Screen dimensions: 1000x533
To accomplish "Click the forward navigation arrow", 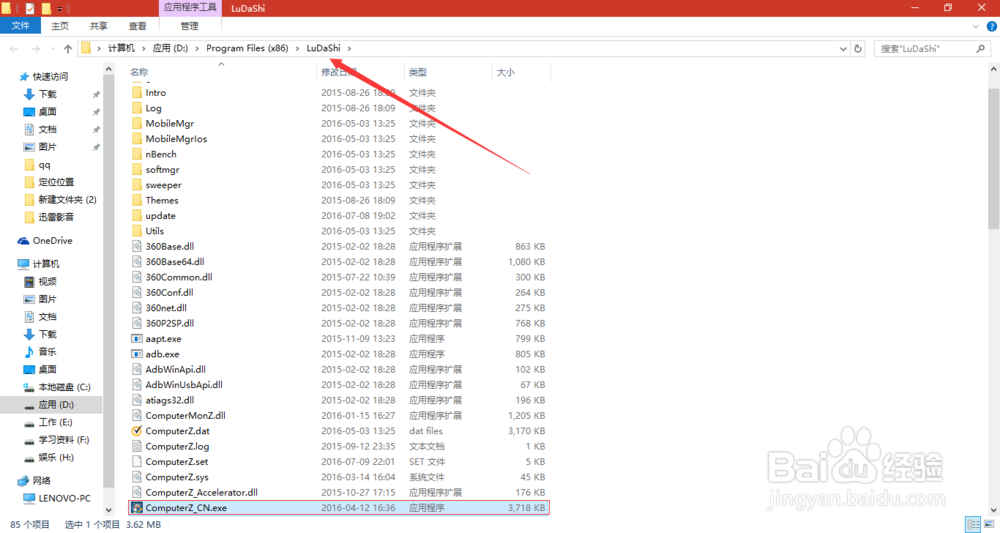I will coord(36,48).
